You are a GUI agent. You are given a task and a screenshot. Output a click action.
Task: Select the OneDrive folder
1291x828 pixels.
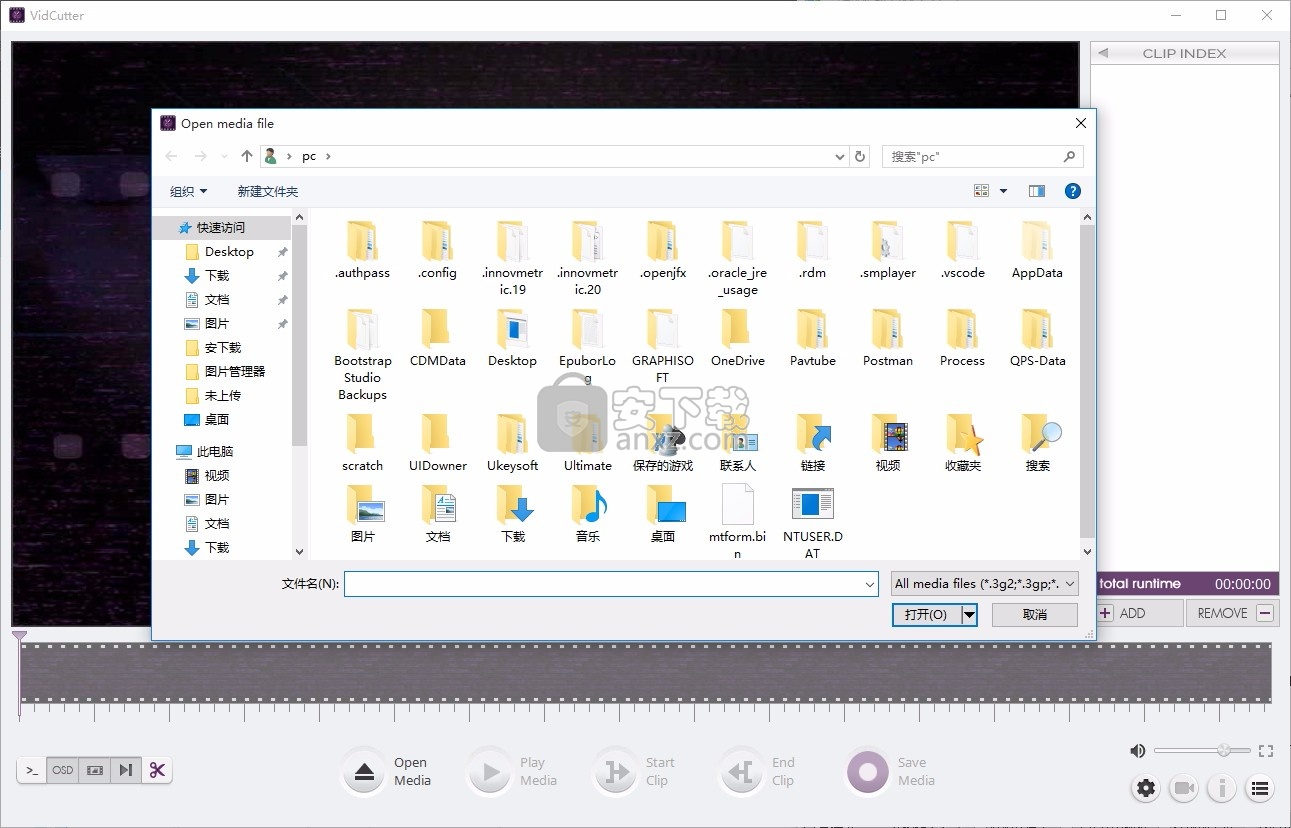tap(737, 339)
